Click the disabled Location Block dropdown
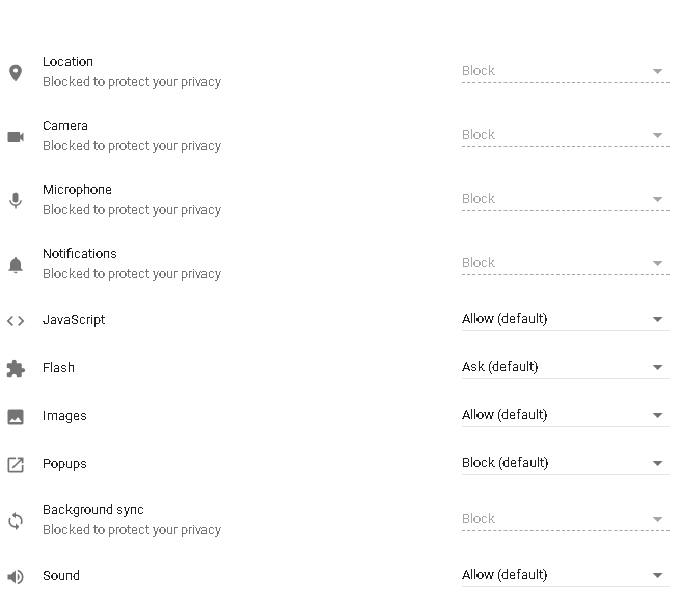Image resolution: width=681 pixels, height=601 pixels. 565,71
